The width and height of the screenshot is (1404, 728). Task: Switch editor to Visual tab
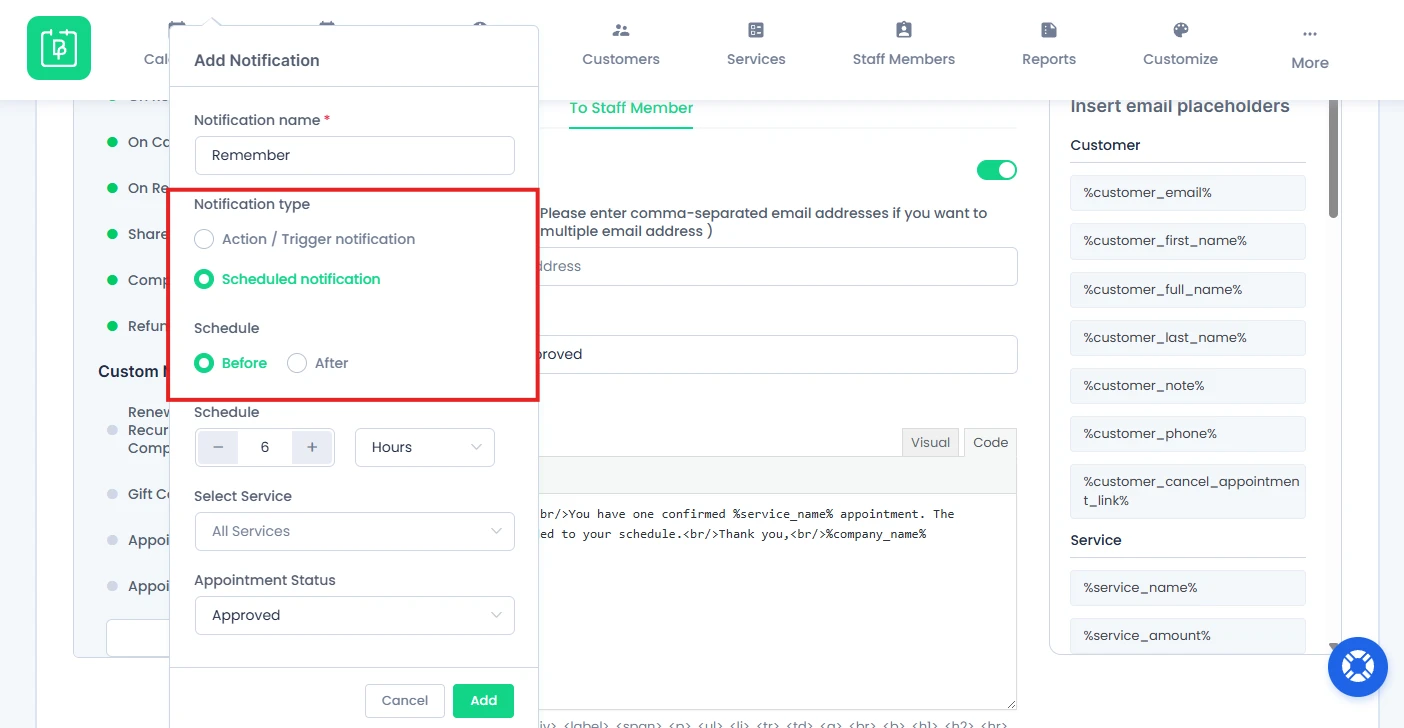(x=930, y=442)
